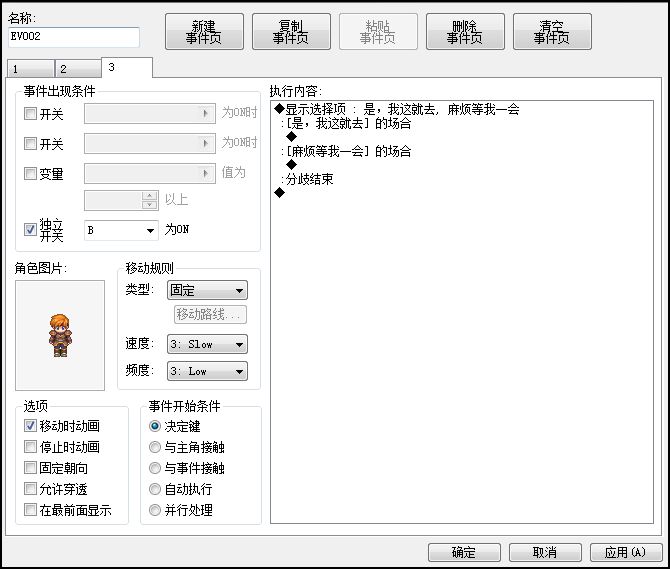Click the 取消 button
Screen dimensions: 670x569
click(x=545, y=552)
